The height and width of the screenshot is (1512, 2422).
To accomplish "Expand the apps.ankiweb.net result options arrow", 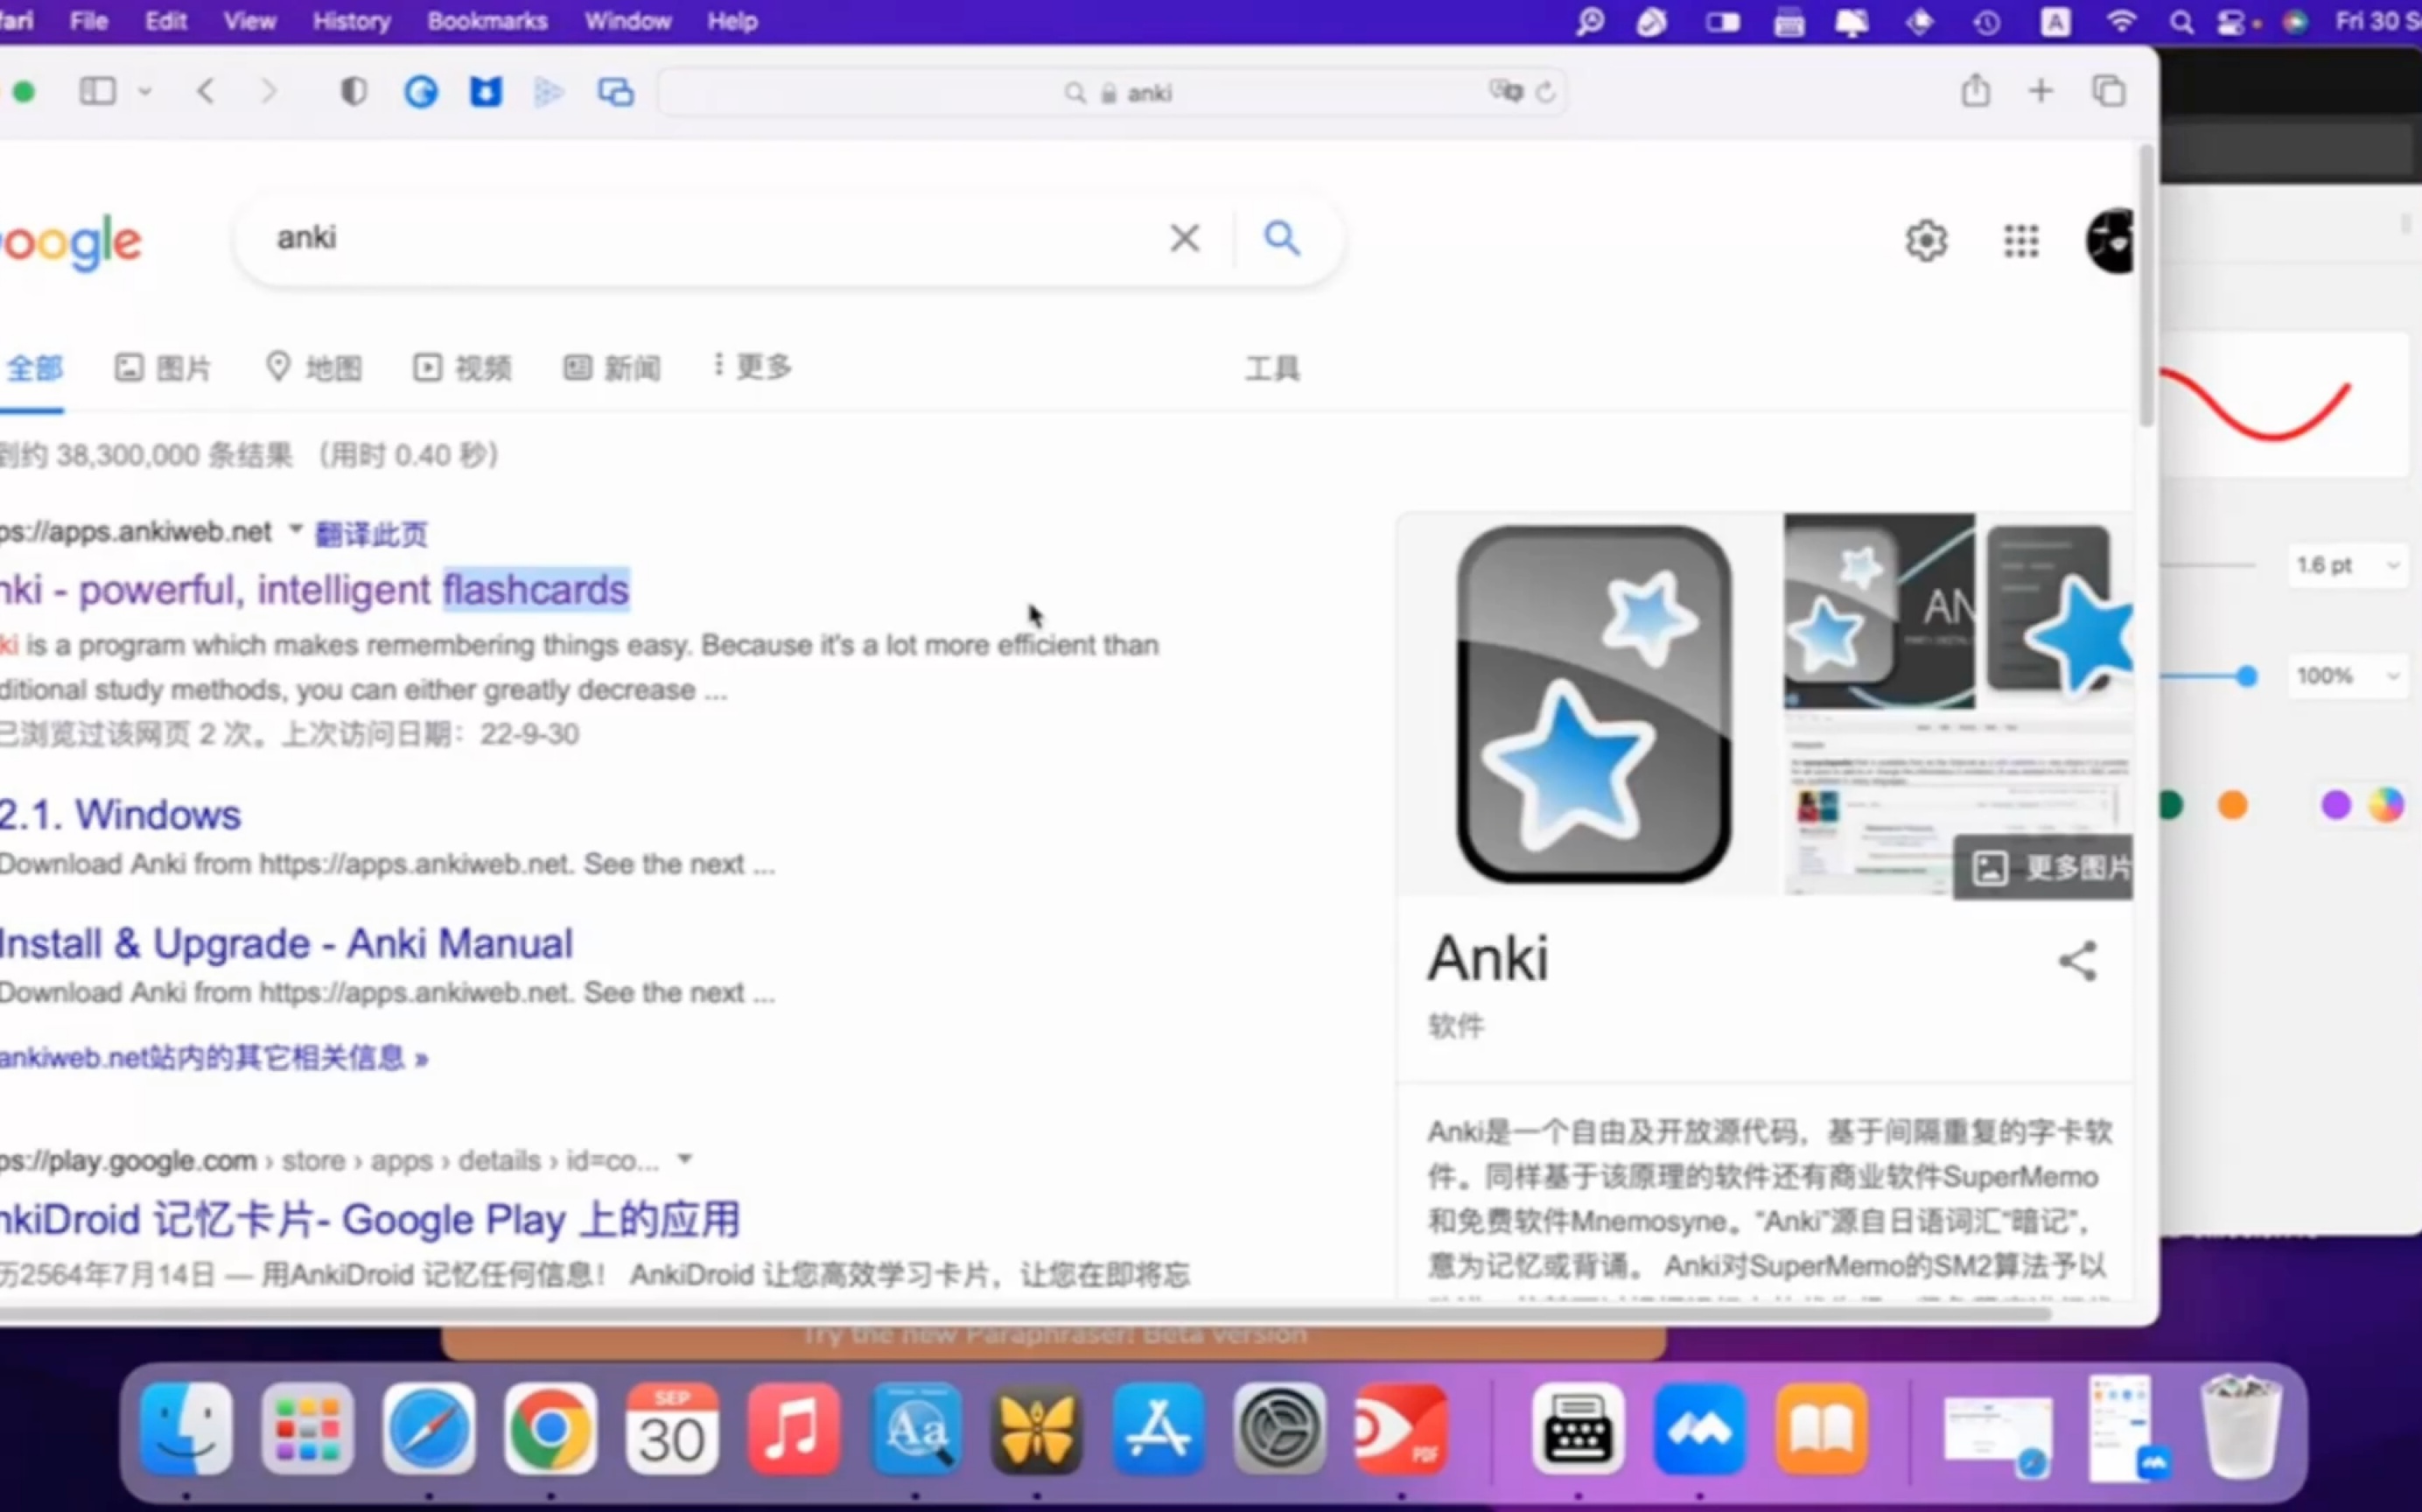I will pos(296,529).
